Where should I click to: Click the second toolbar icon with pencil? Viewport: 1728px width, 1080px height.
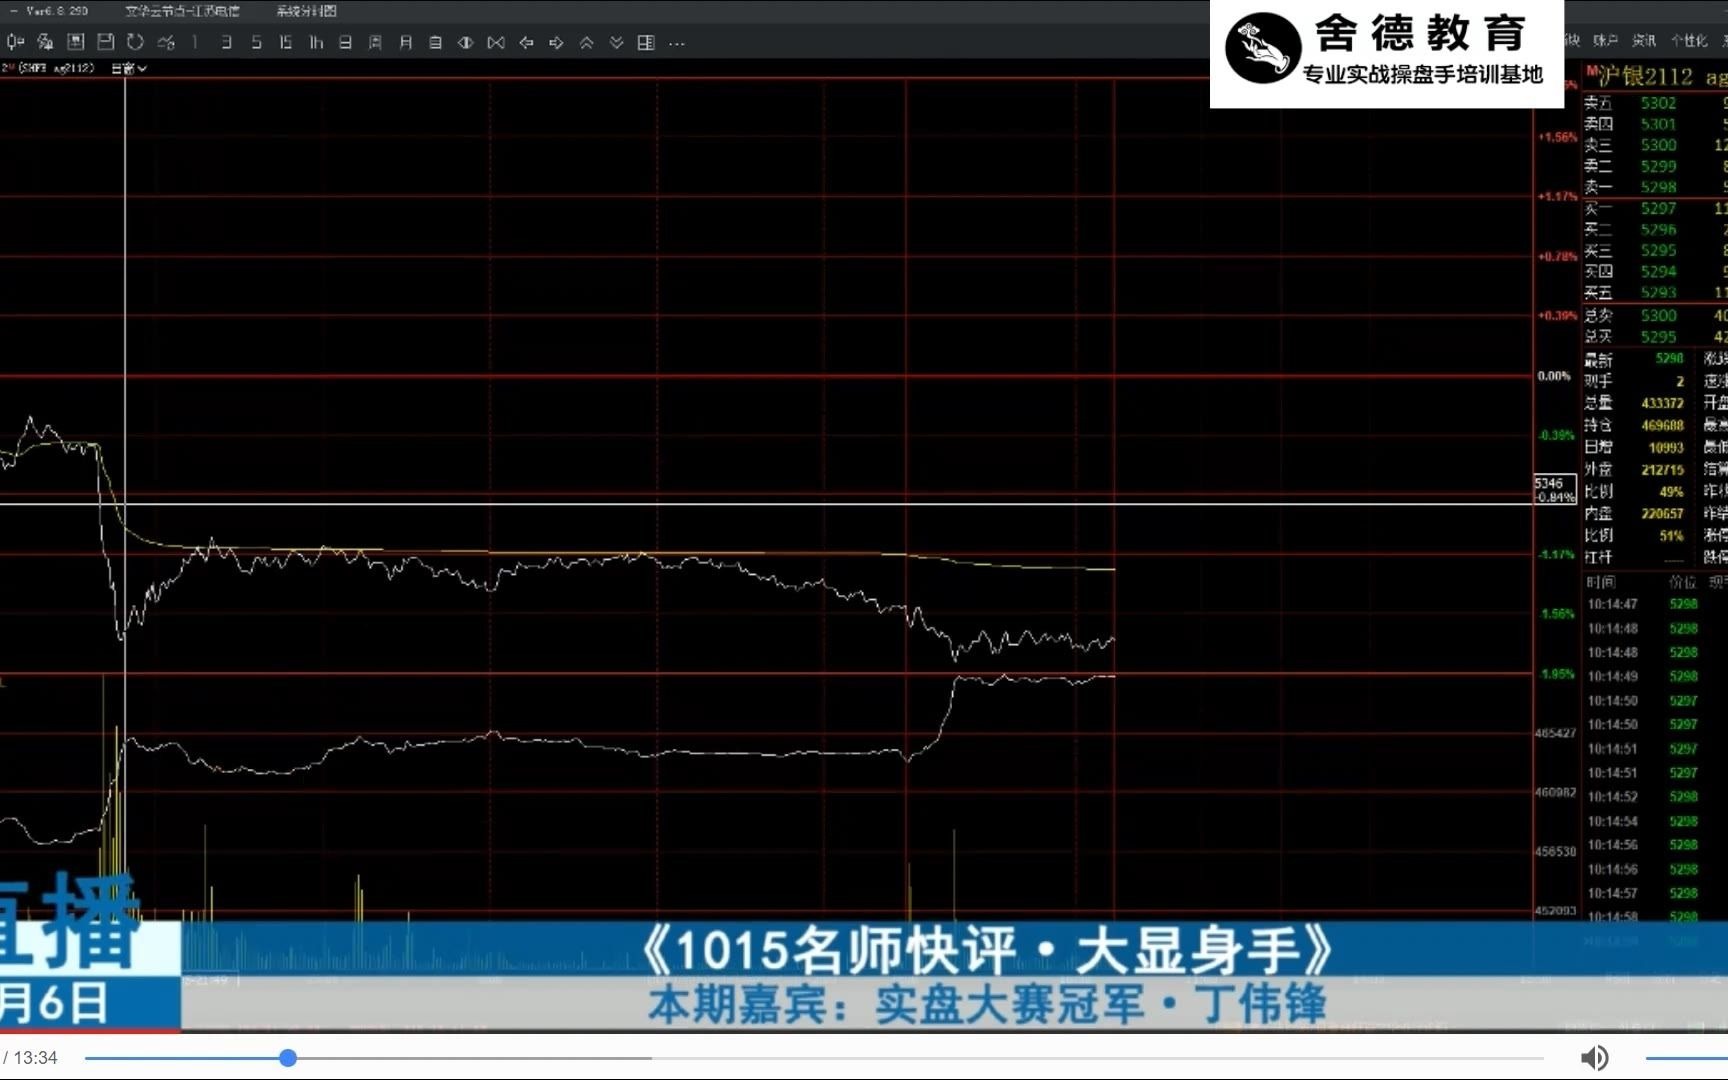(x=45, y=42)
